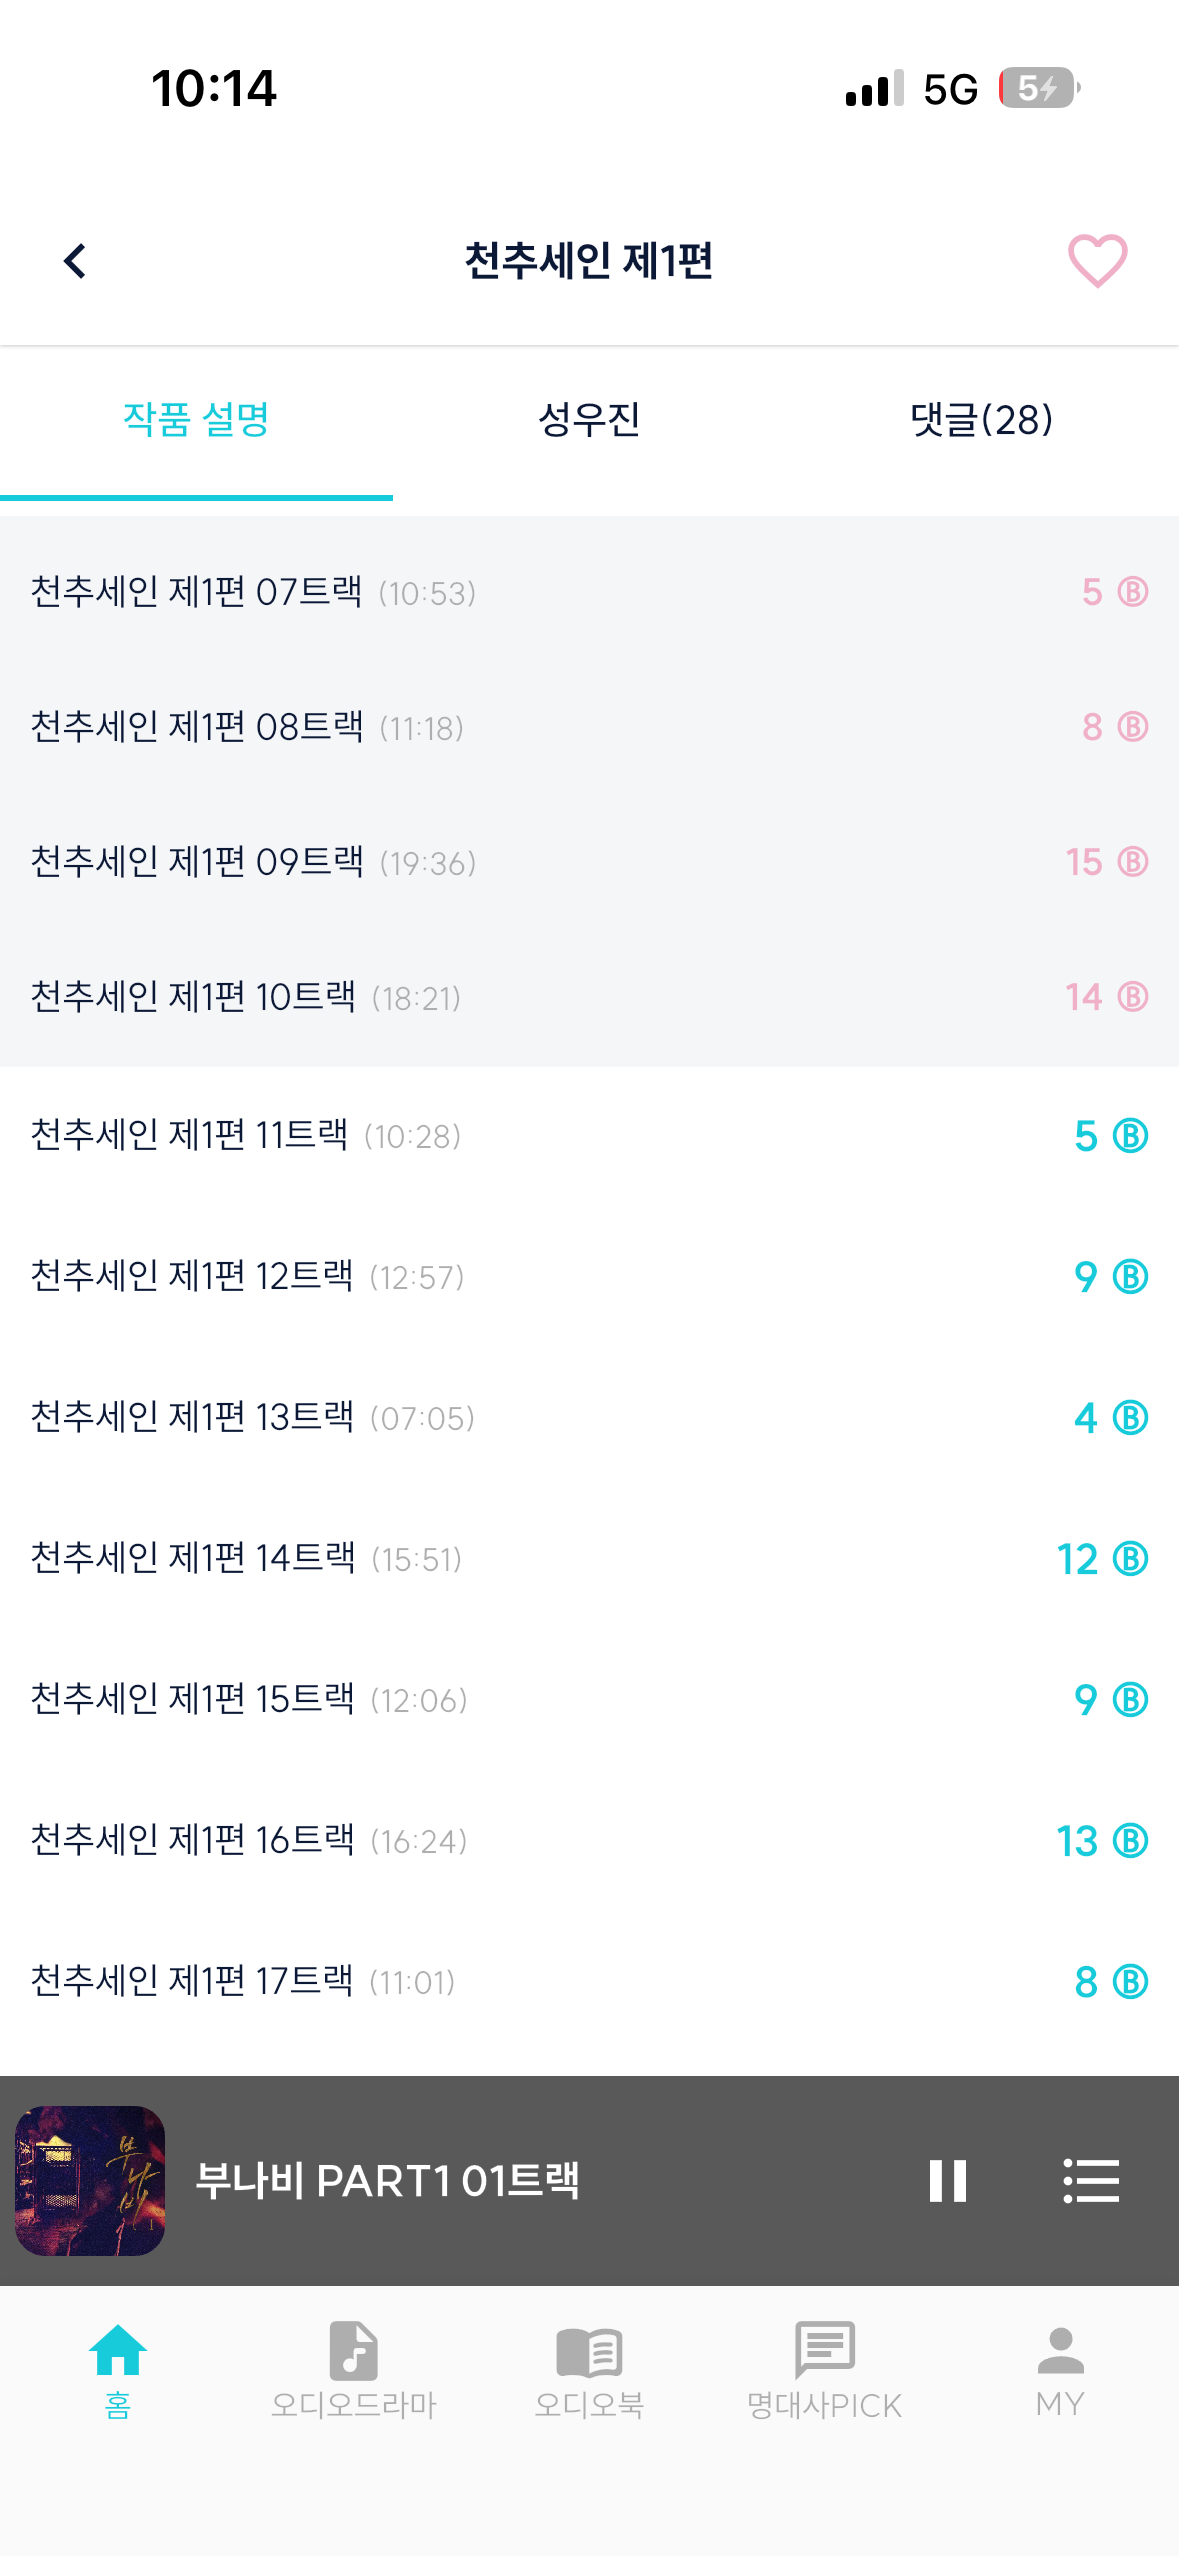Tap the back arrow icon
1179x2556 pixels.
(x=75, y=261)
